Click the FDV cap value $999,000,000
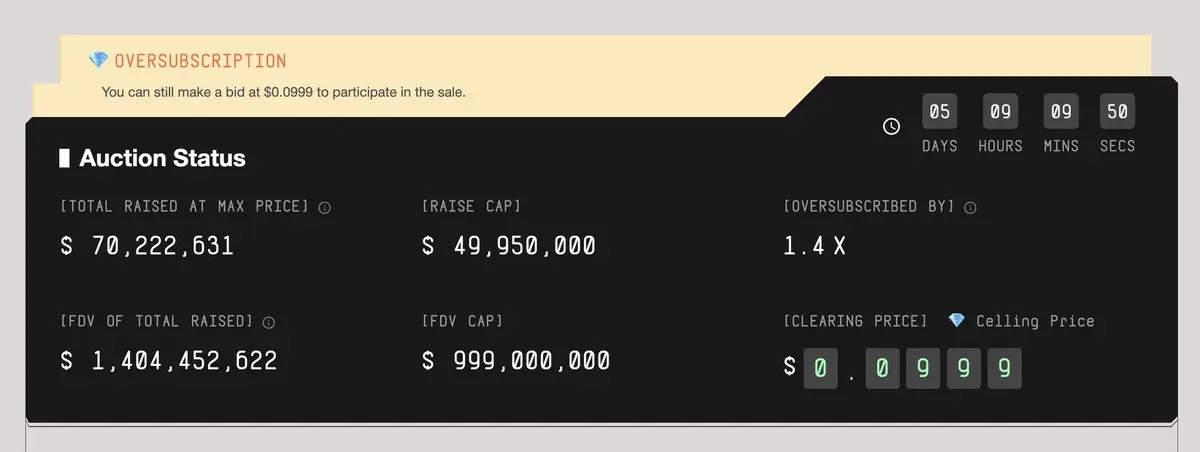The height and width of the screenshot is (452, 1200). 515,360
